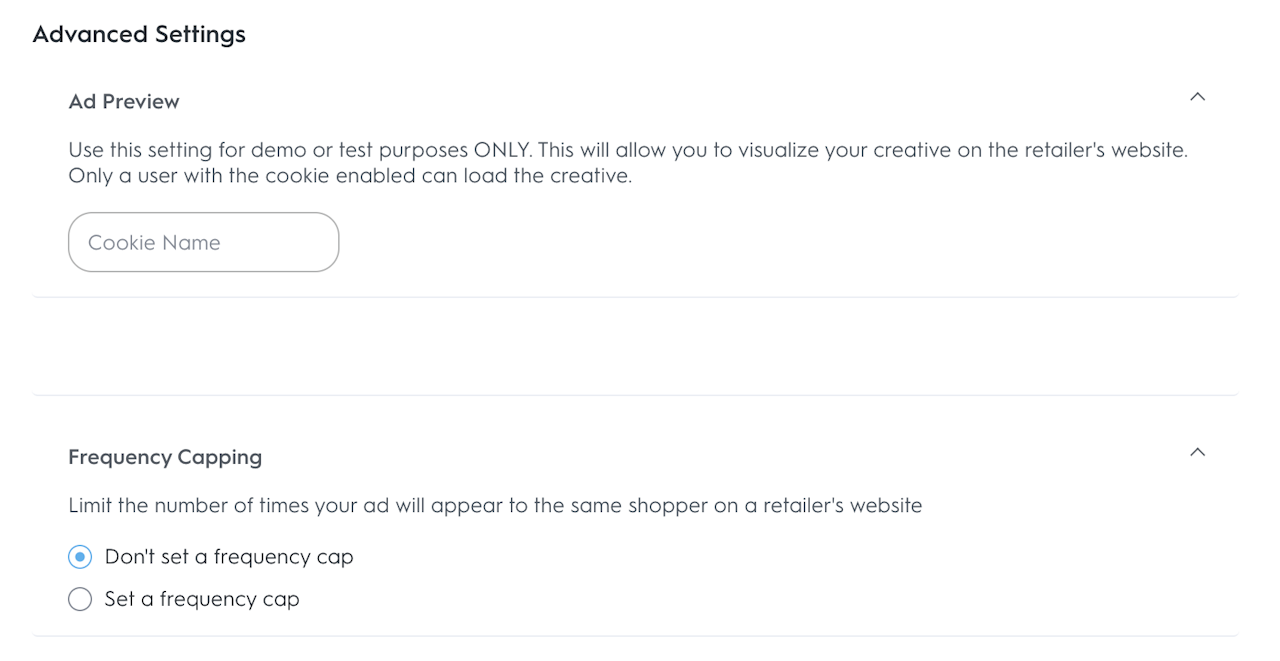Click the Frequency Capping section title
This screenshot has height=661, width=1280.
click(165, 457)
